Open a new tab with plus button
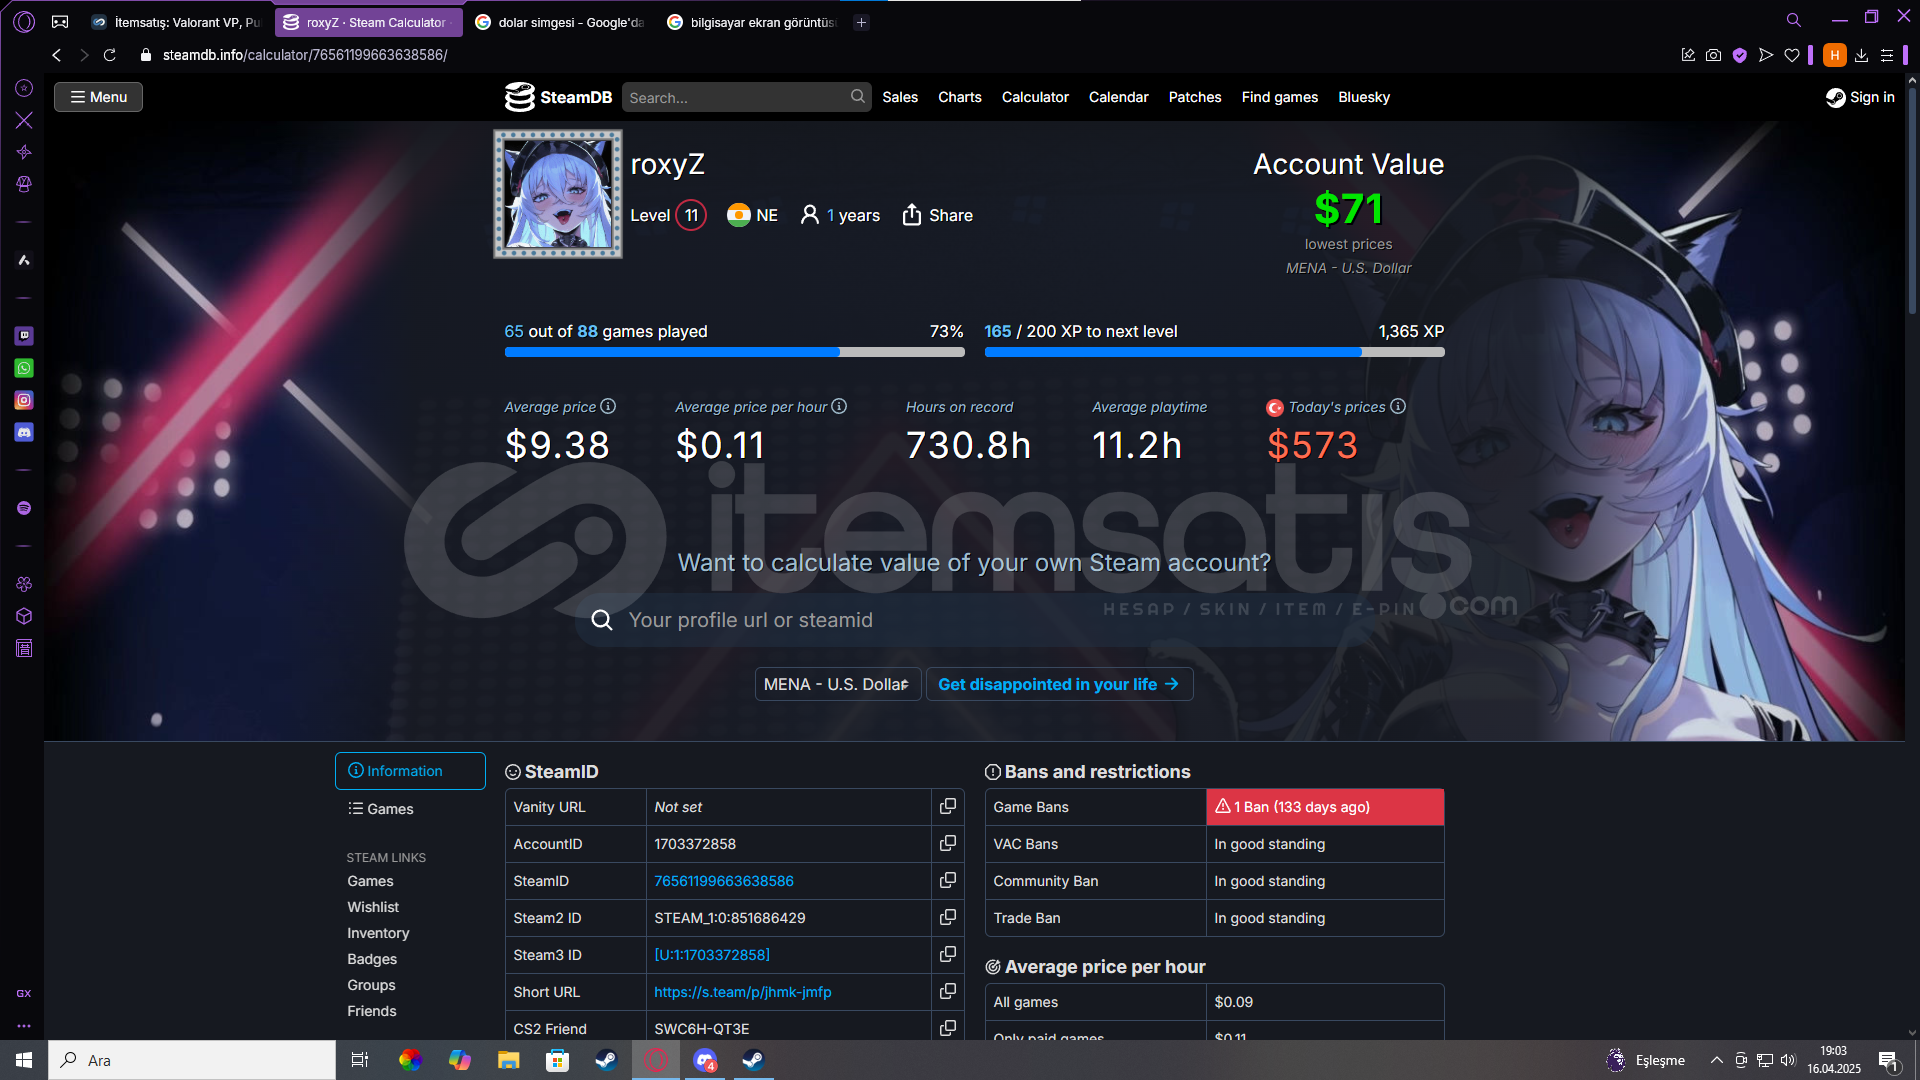1920x1080 pixels. tap(861, 22)
